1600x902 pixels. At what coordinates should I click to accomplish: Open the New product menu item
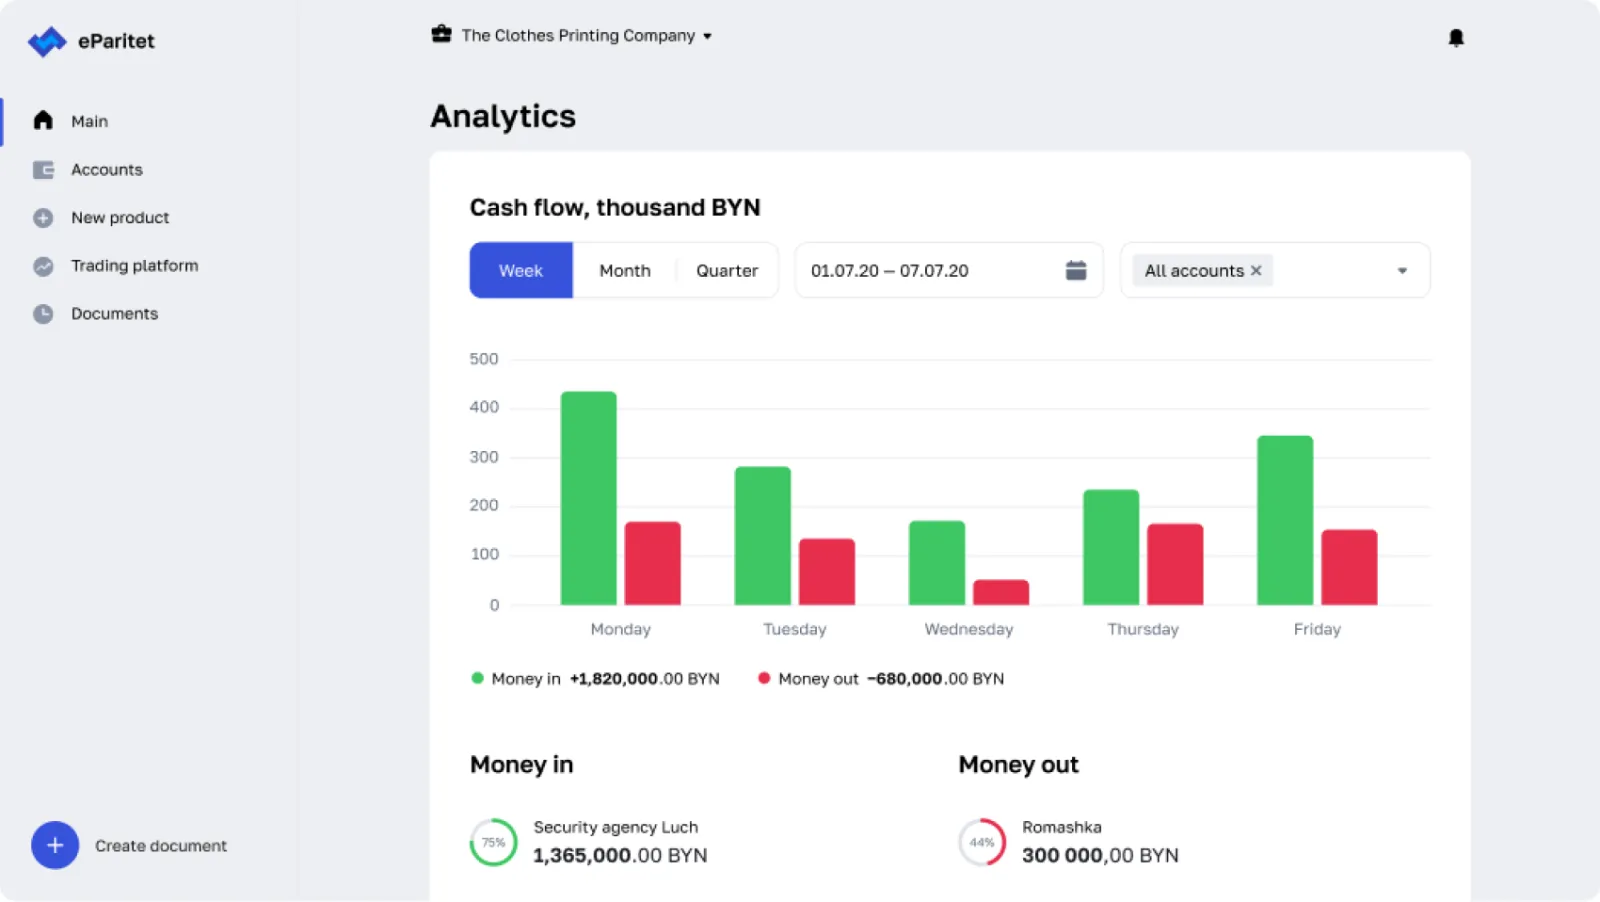coord(120,218)
